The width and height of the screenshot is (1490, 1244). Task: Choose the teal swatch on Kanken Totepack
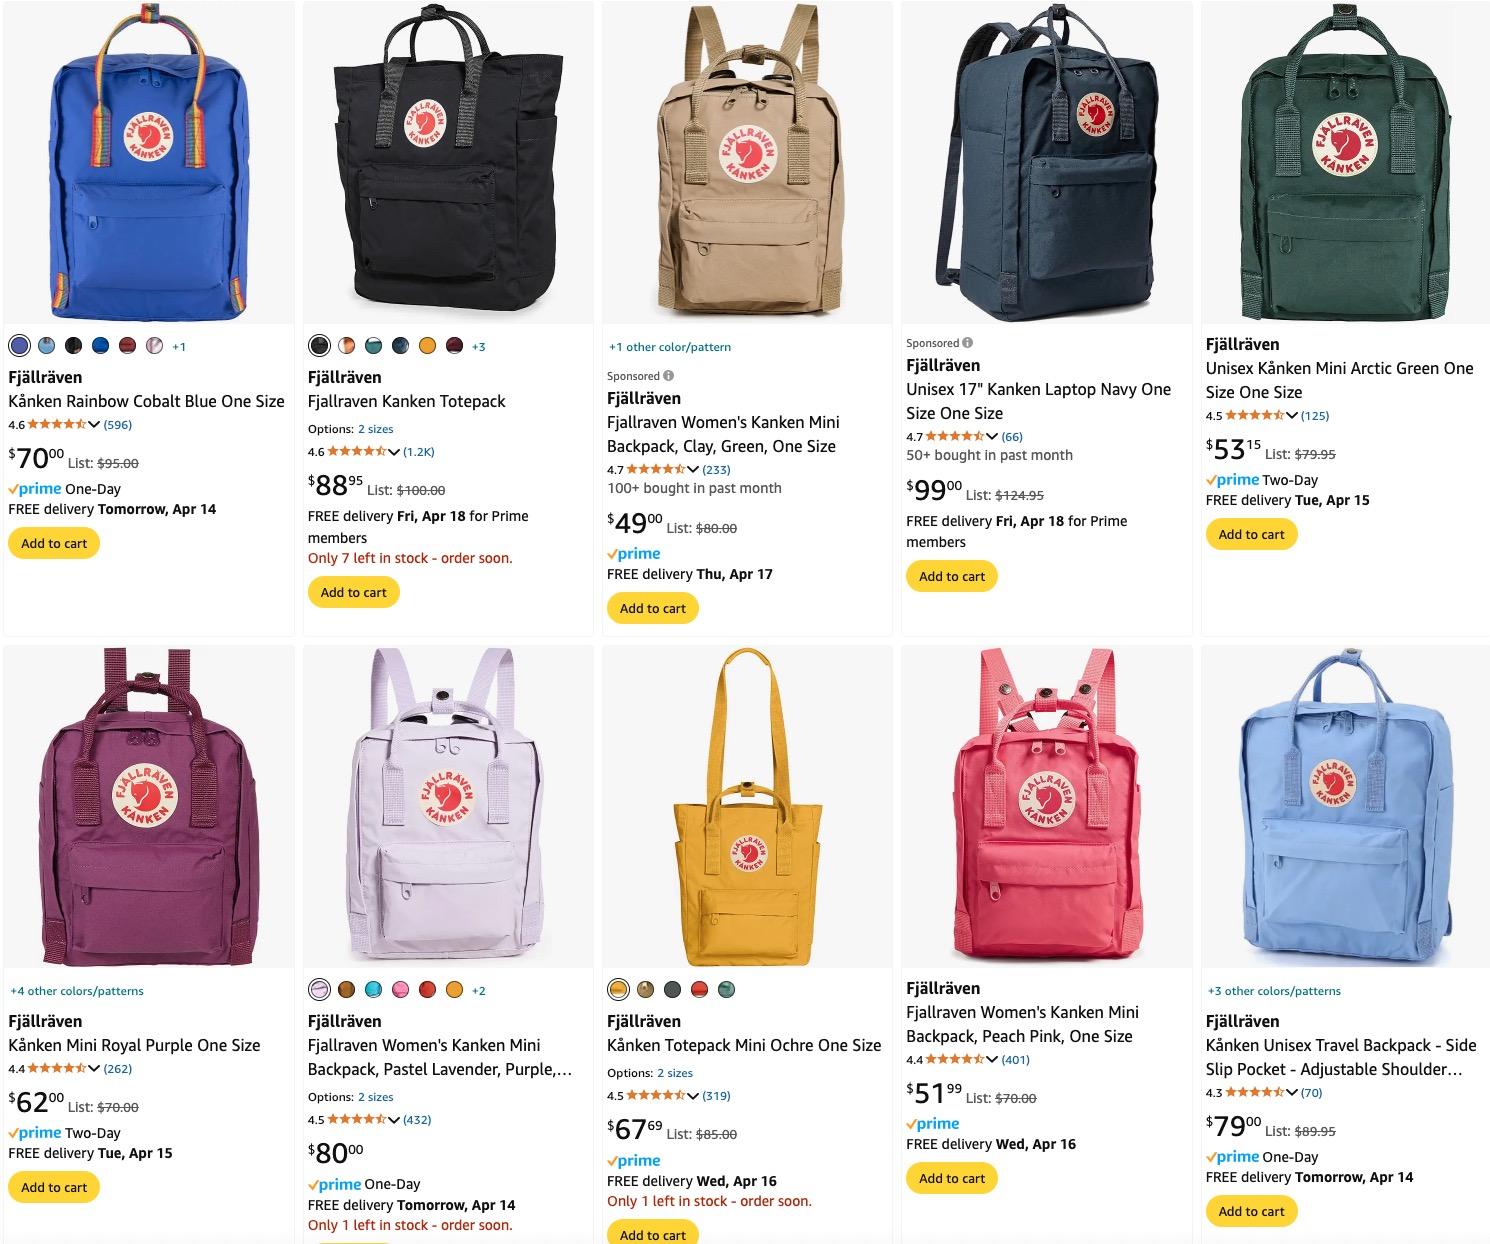point(373,346)
